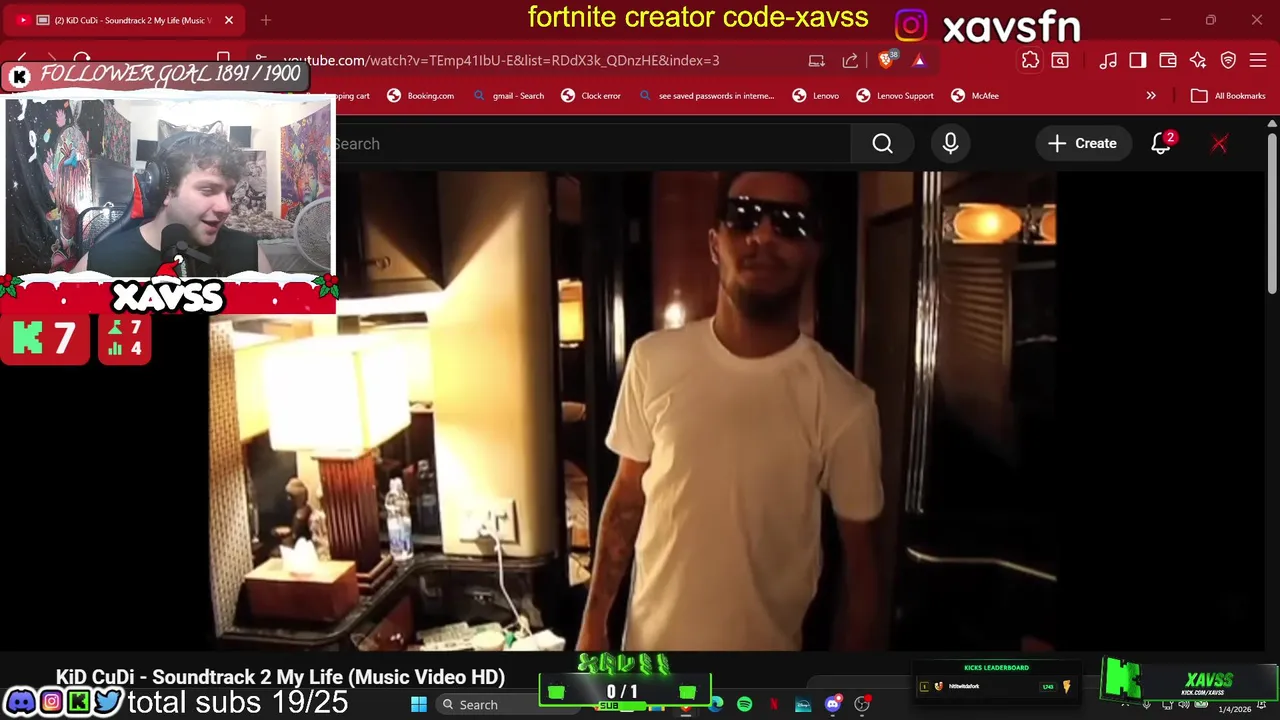
Task: Click the install app icon in address bar
Action: click(x=817, y=61)
